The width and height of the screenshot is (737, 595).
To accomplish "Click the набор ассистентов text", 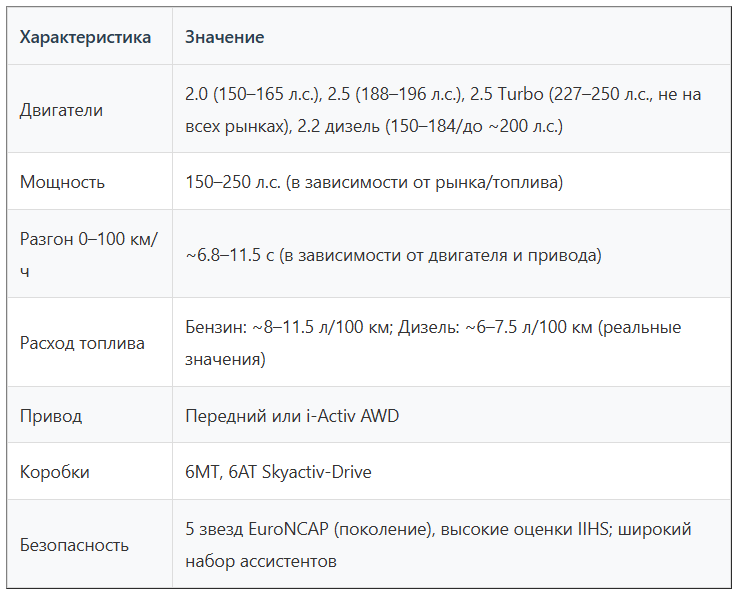I will coord(261,561).
